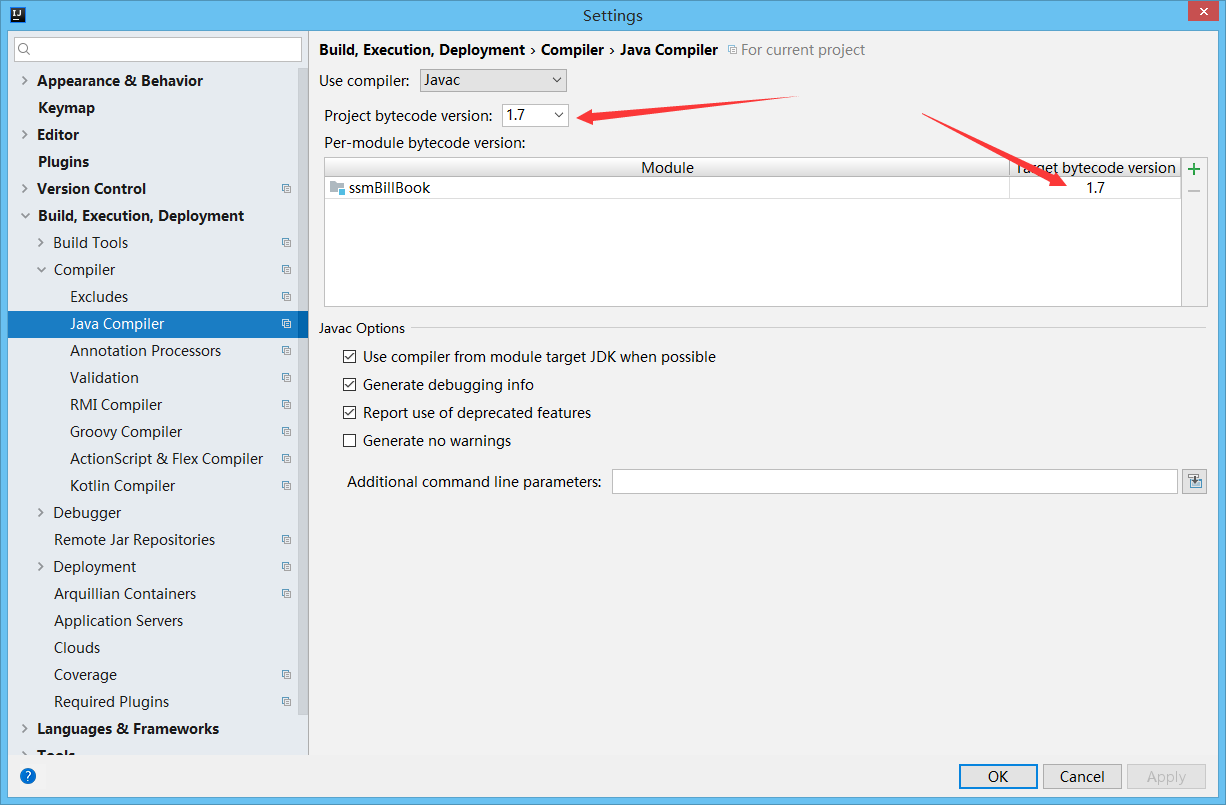Click the settings search field
The image size is (1226, 805).
(x=158, y=49)
